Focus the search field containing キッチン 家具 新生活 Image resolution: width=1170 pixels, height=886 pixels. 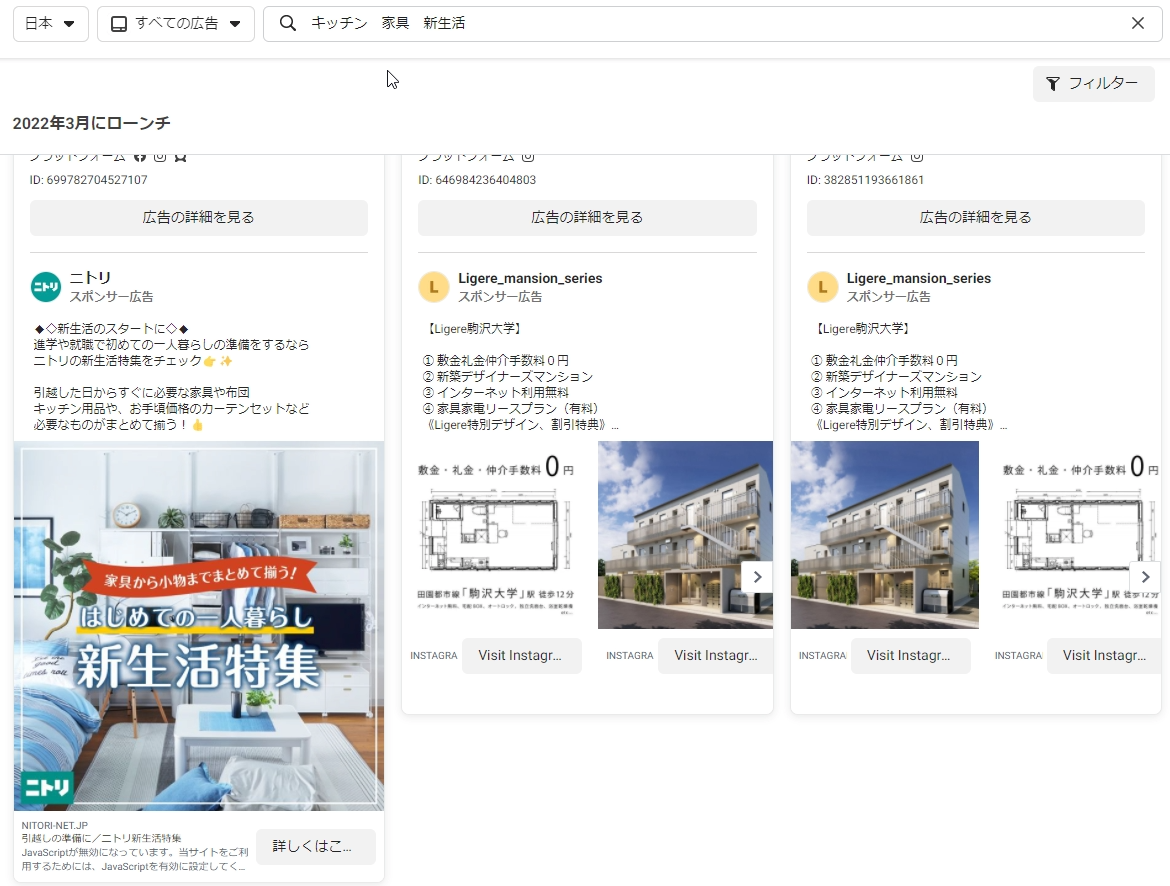(700, 24)
